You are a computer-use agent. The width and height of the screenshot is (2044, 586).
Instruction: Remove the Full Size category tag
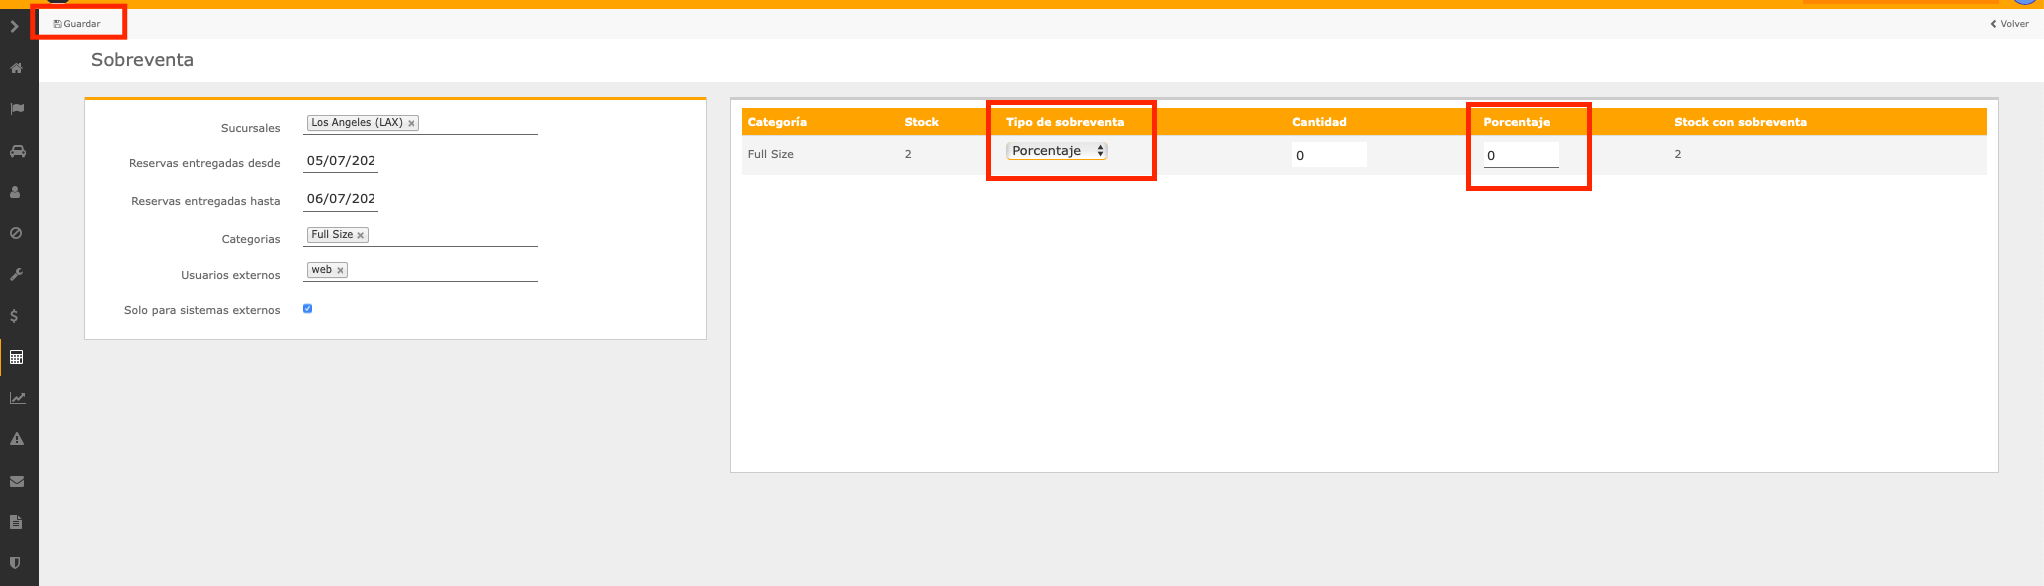tap(361, 236)
